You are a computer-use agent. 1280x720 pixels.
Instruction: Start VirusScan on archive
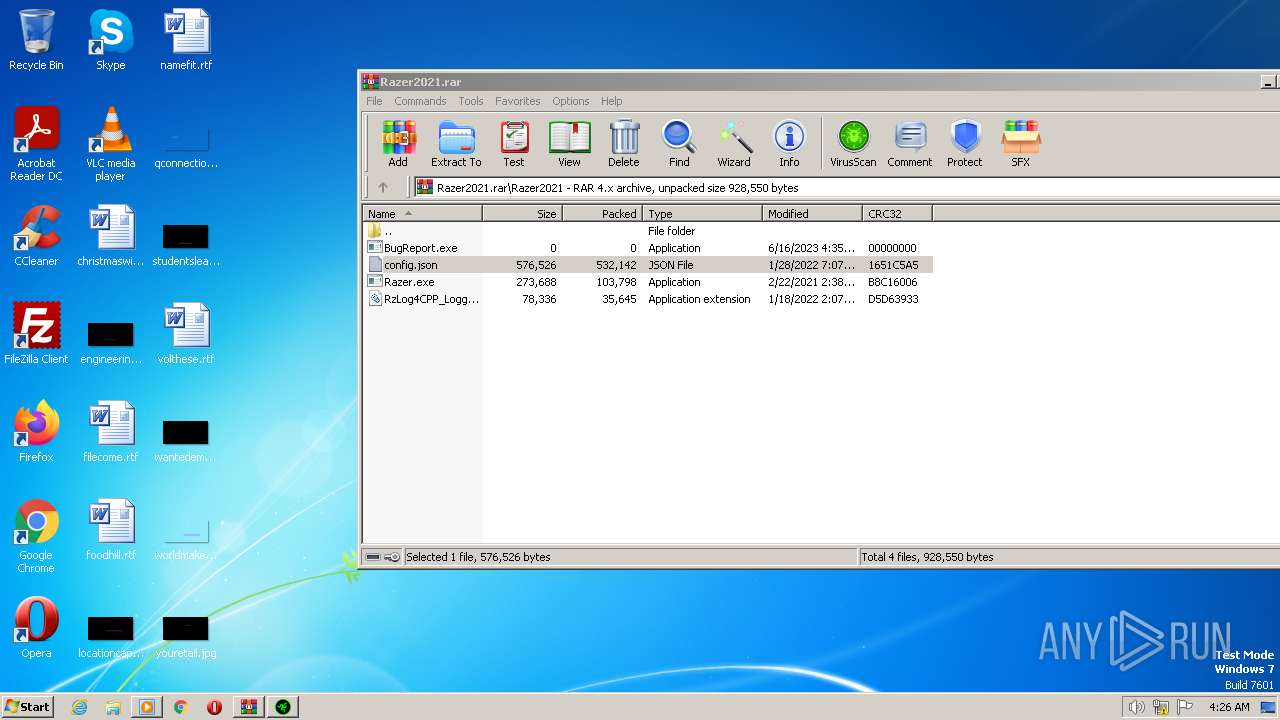click(x=853, y=143)
